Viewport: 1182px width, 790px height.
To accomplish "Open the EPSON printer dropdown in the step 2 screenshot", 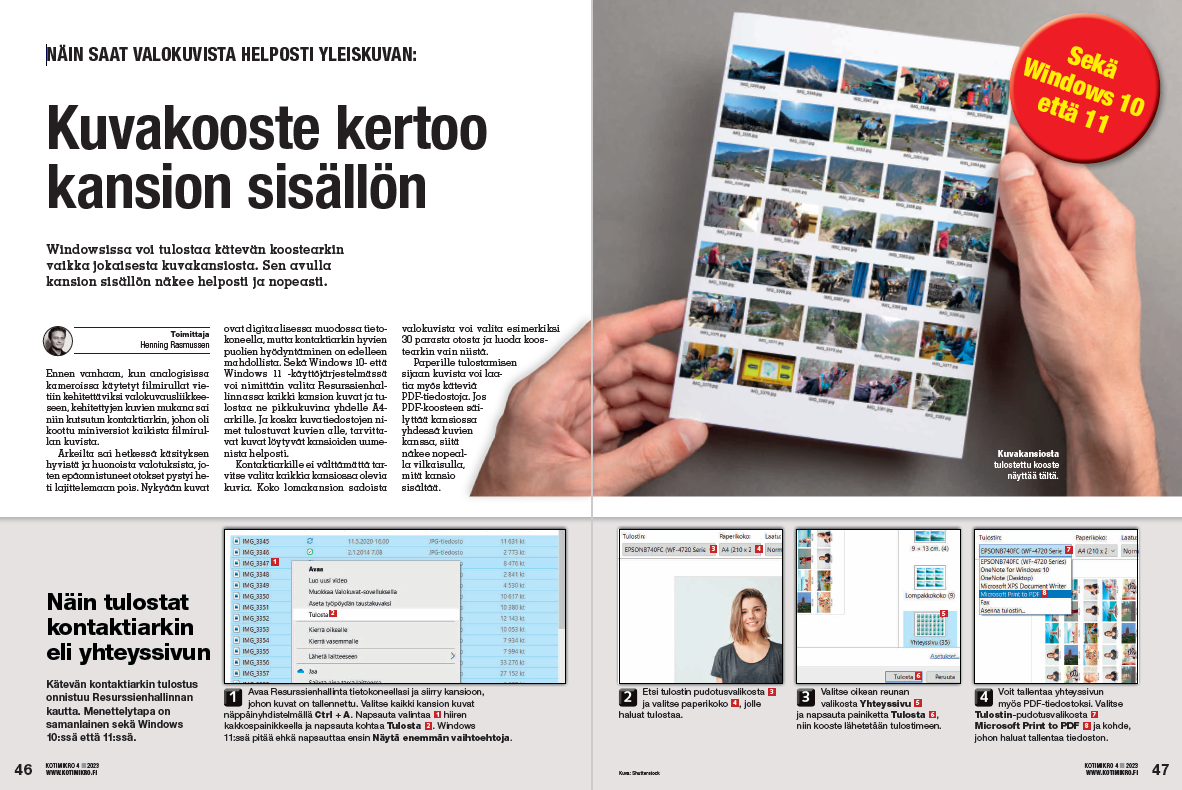I will (x=670, y=550).
